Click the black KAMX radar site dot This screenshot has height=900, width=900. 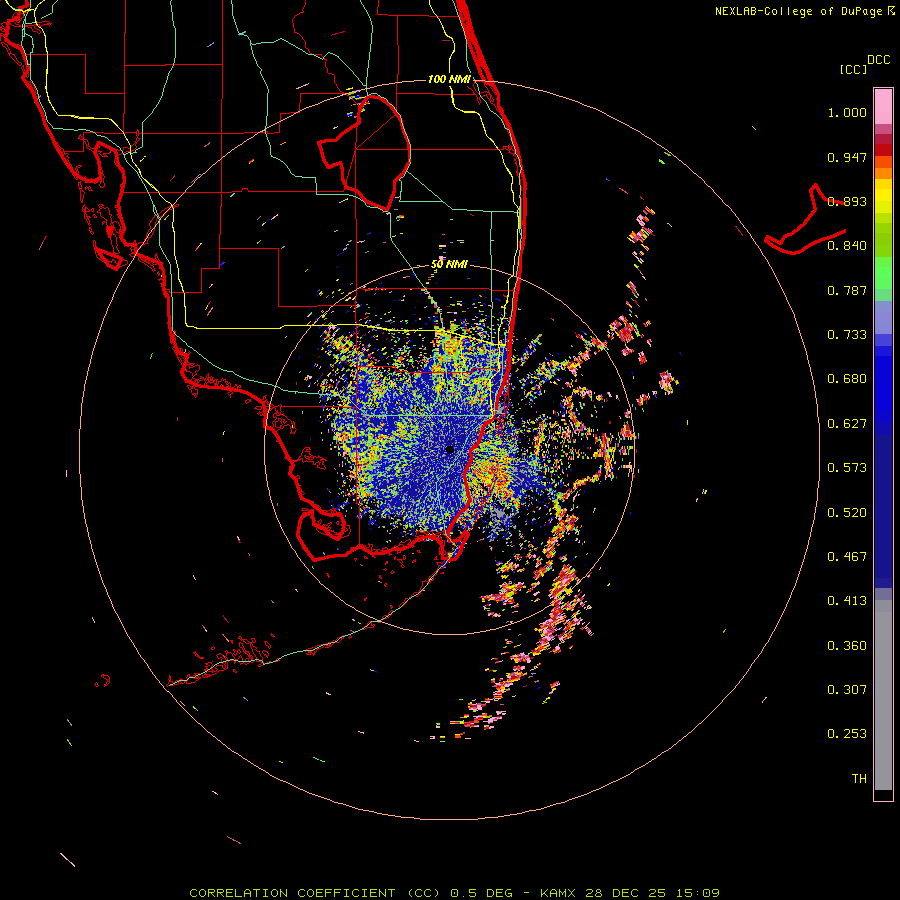[x=450, y=450]
